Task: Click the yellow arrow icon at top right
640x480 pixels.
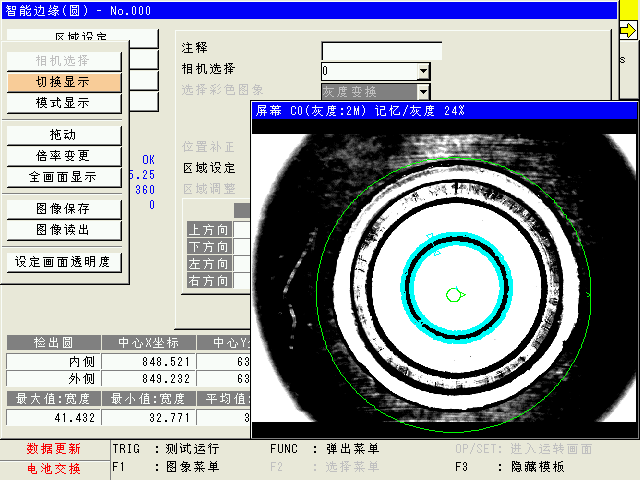Action: pos(628,31)
